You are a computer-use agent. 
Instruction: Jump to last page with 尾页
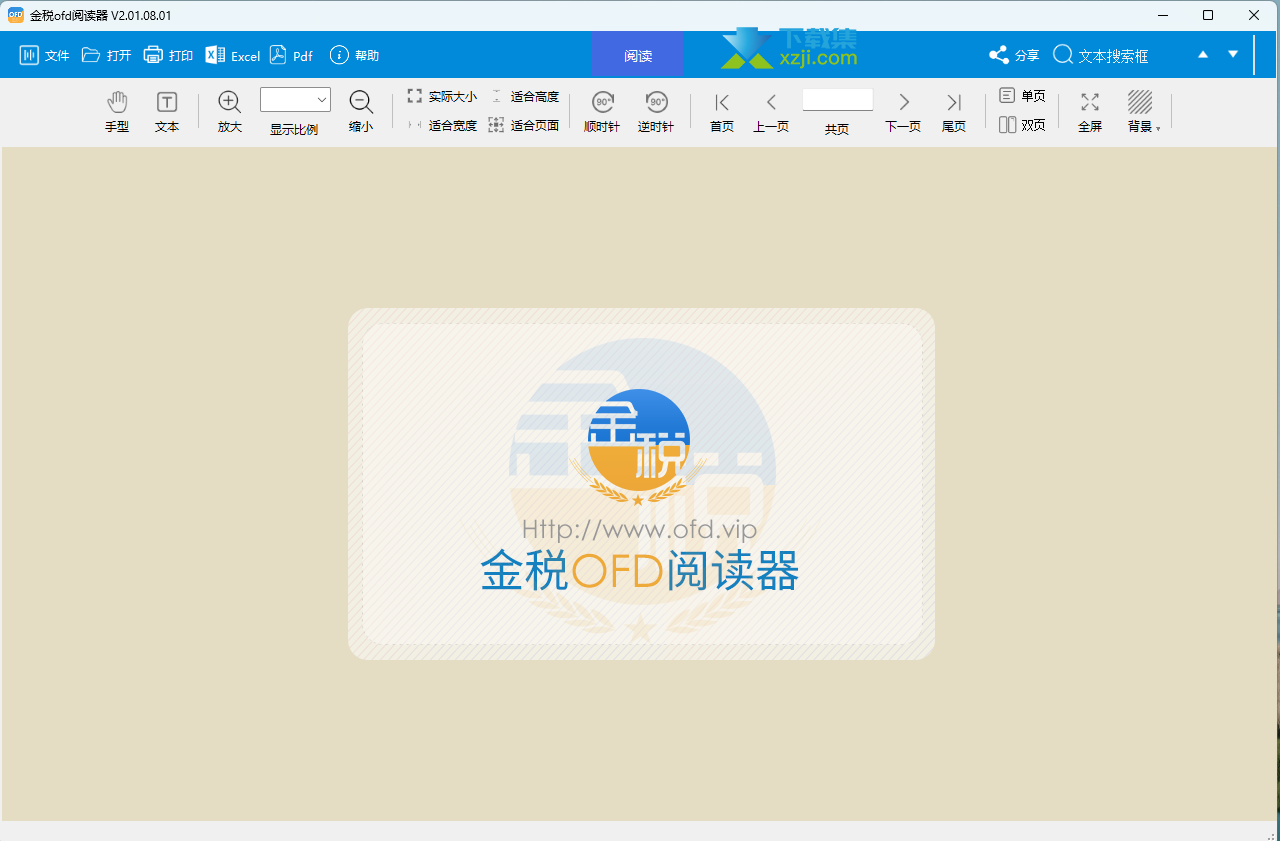click(954, 112)
